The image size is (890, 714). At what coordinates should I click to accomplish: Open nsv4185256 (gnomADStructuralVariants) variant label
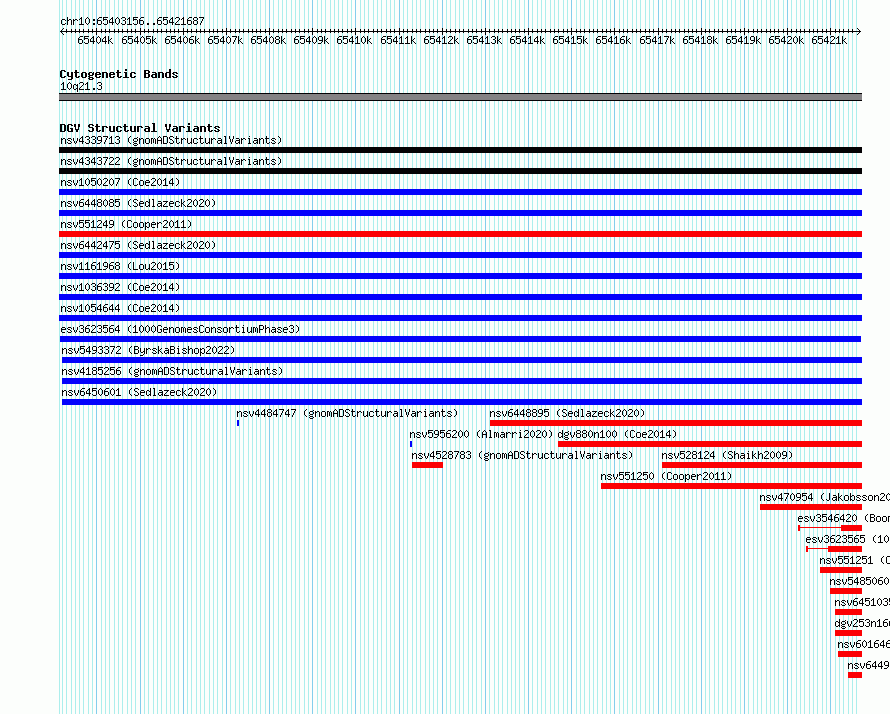click(x=172, y=371)
